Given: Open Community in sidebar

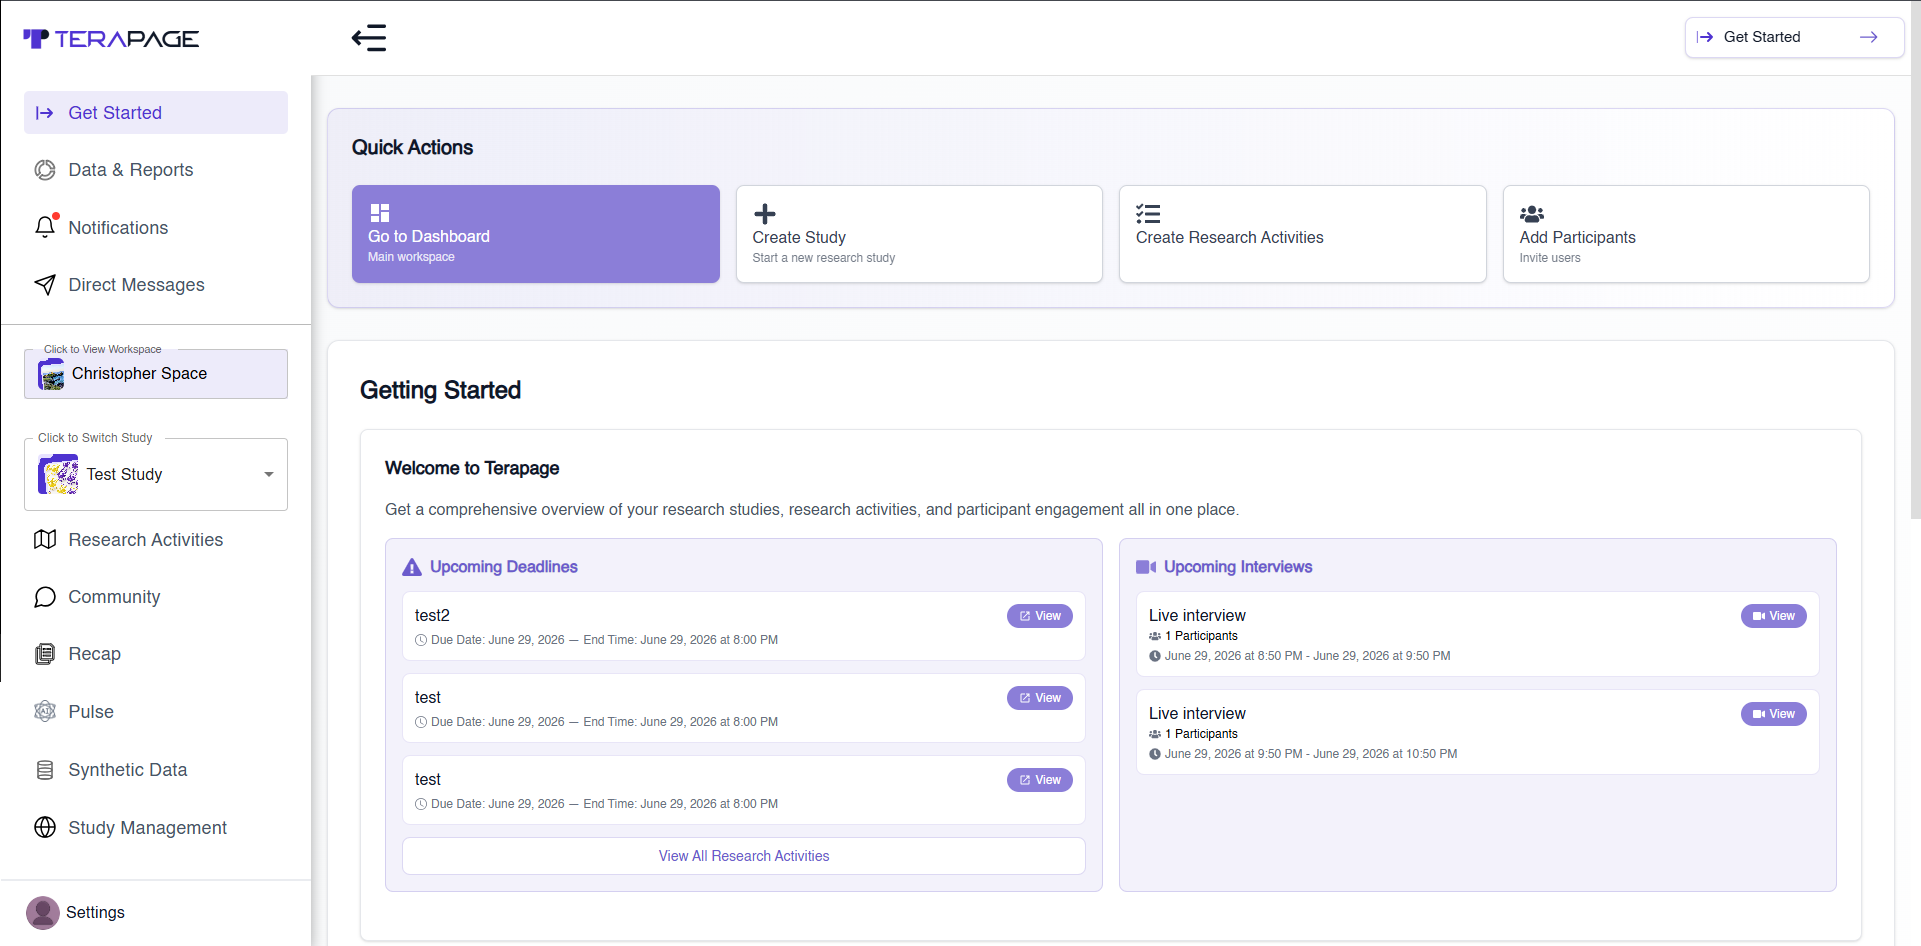Looking at the screenshot, I should click(156, 597).
